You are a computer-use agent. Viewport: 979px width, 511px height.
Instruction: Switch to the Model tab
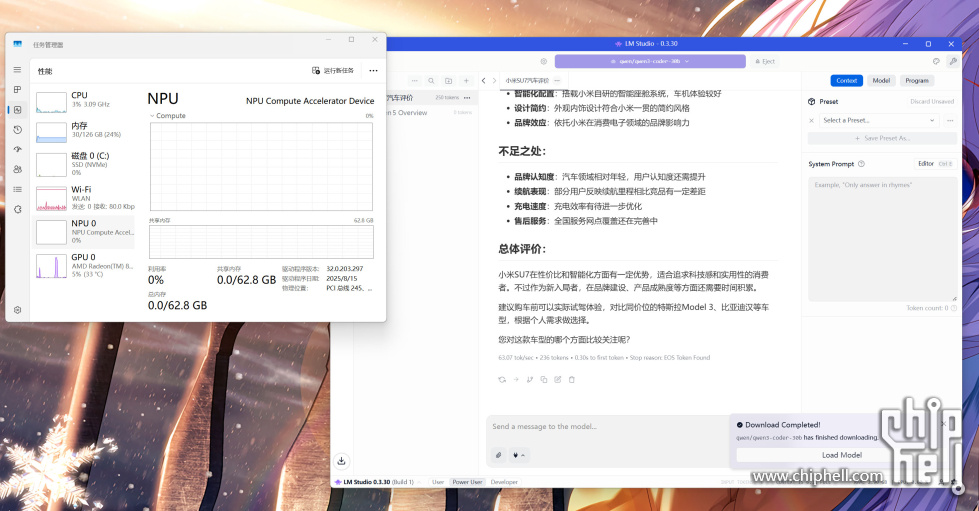(880, 81)
